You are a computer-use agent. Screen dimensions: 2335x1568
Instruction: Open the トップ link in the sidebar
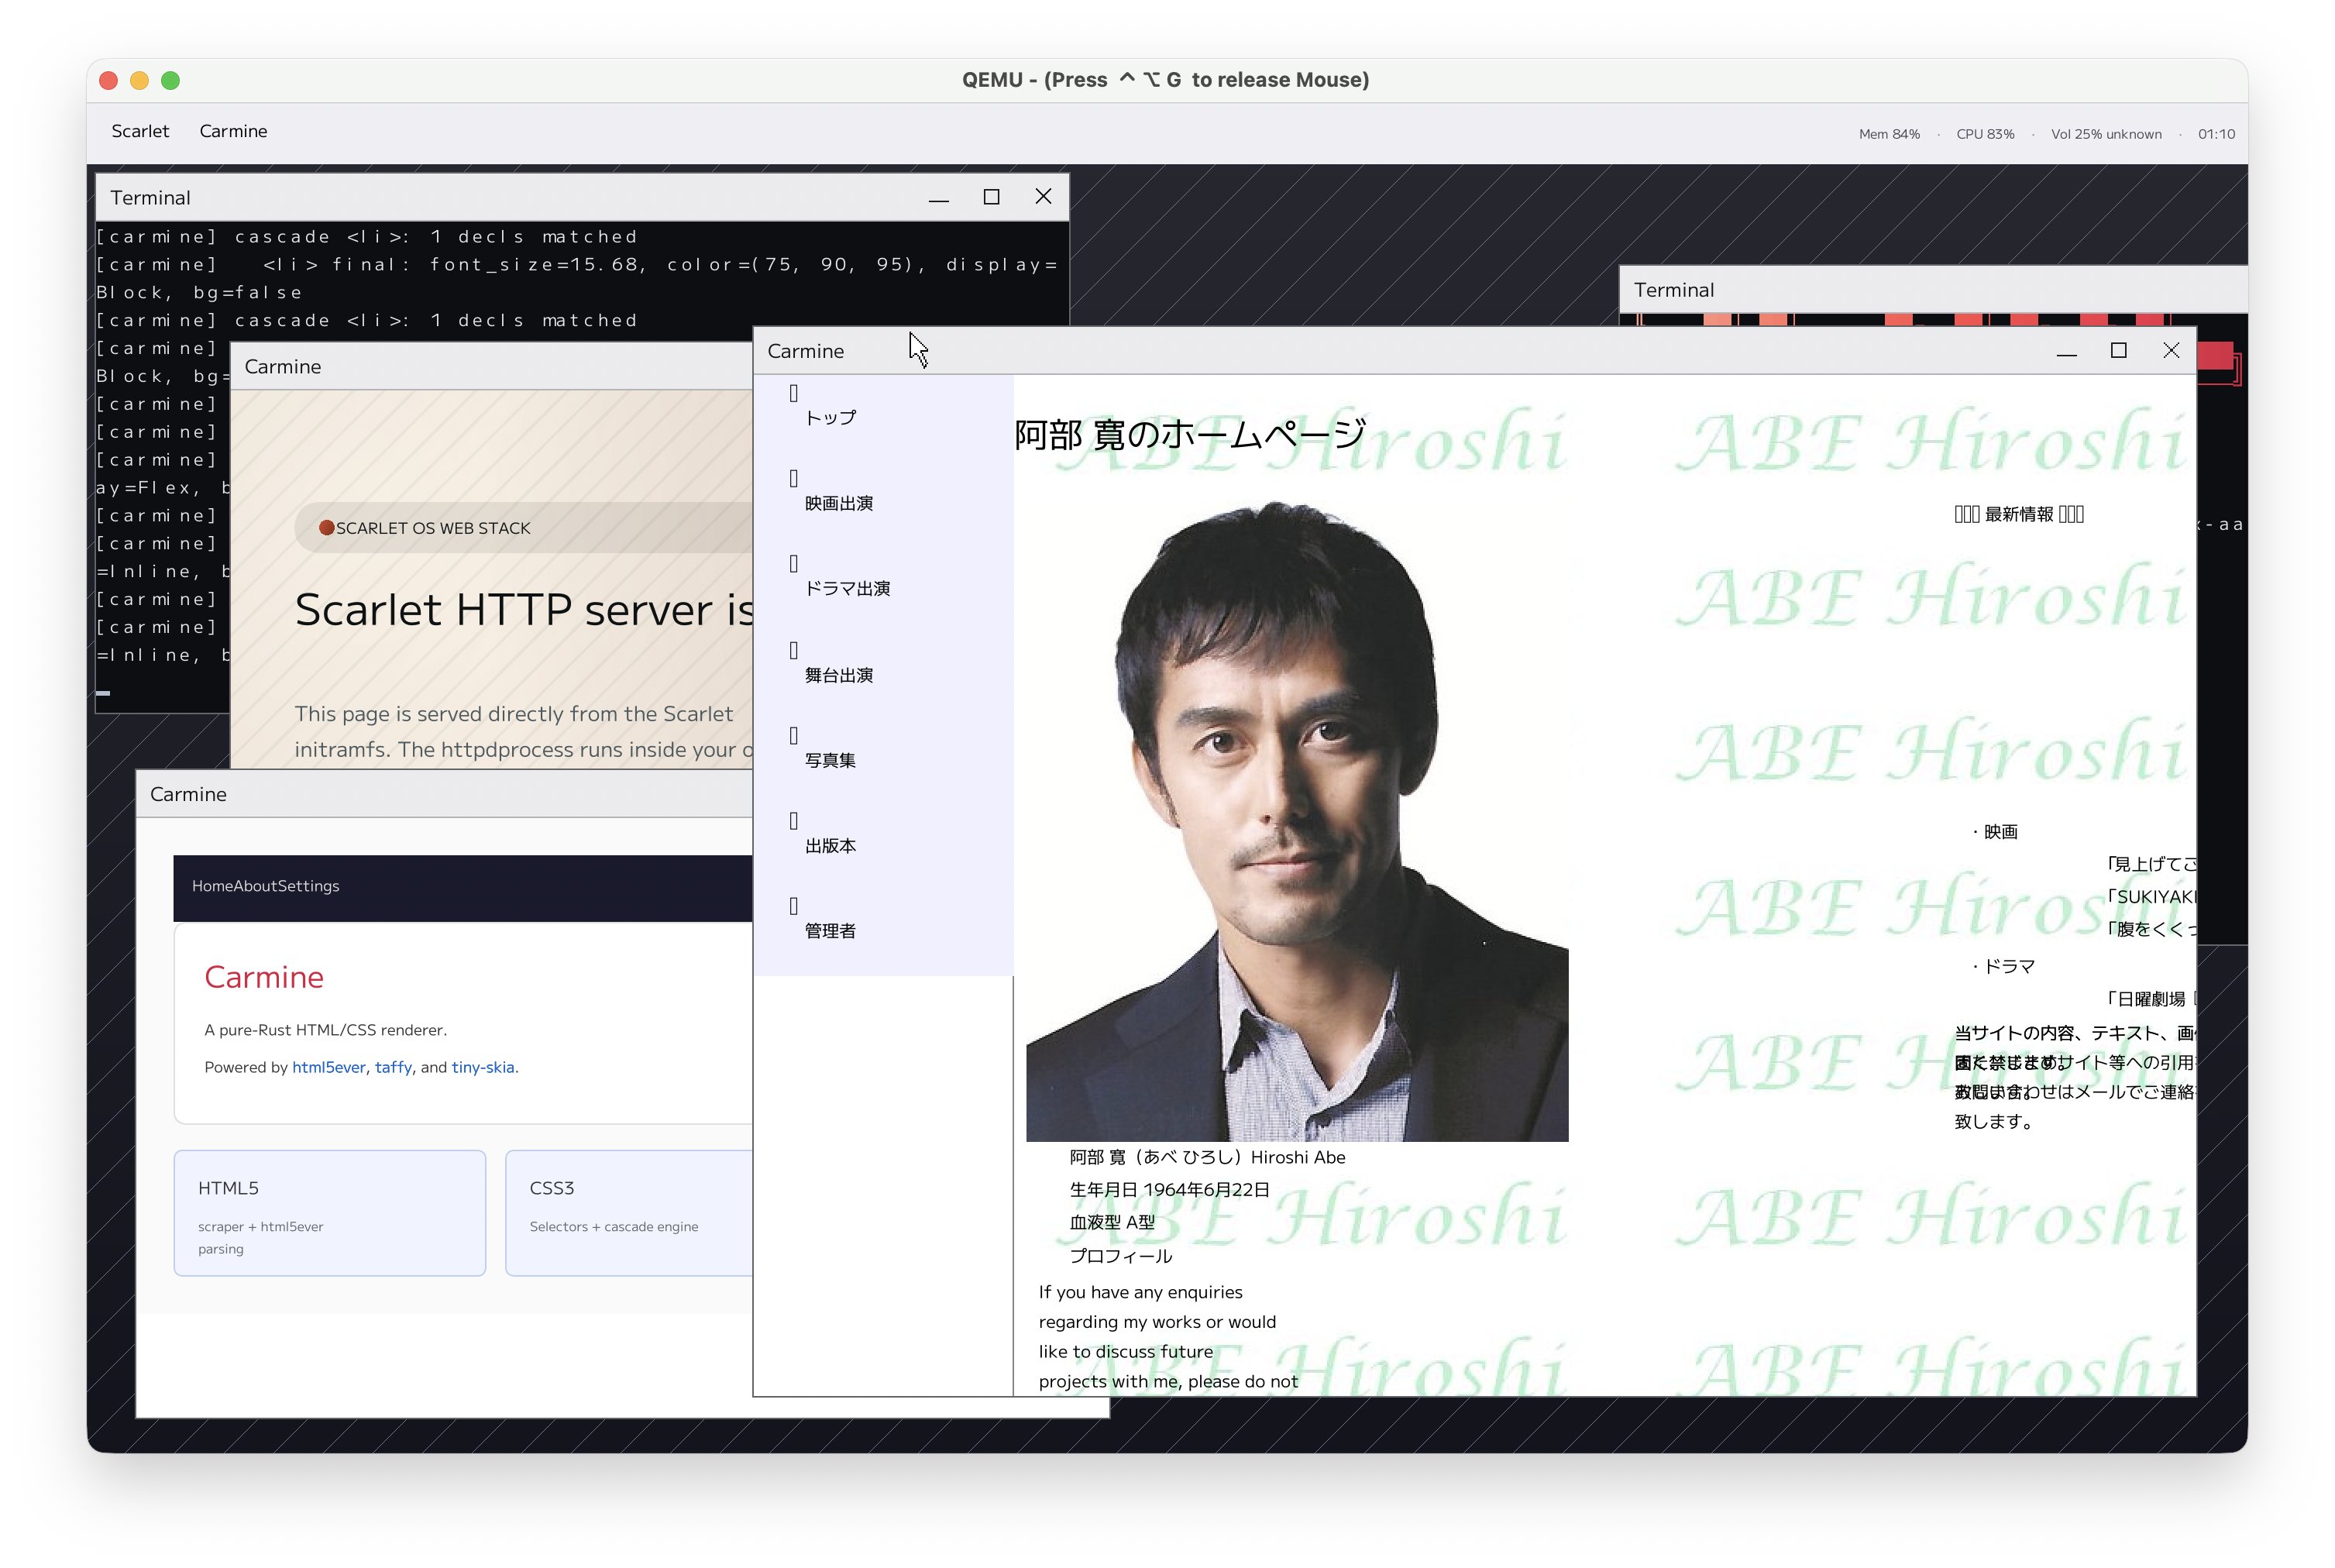point(831,417)
